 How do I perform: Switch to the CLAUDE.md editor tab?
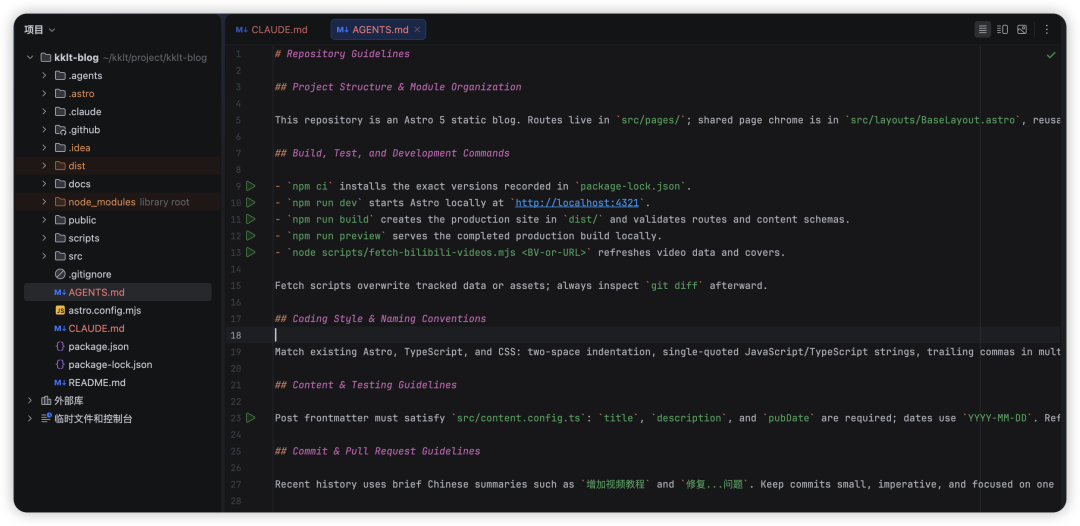click(271, 30)
